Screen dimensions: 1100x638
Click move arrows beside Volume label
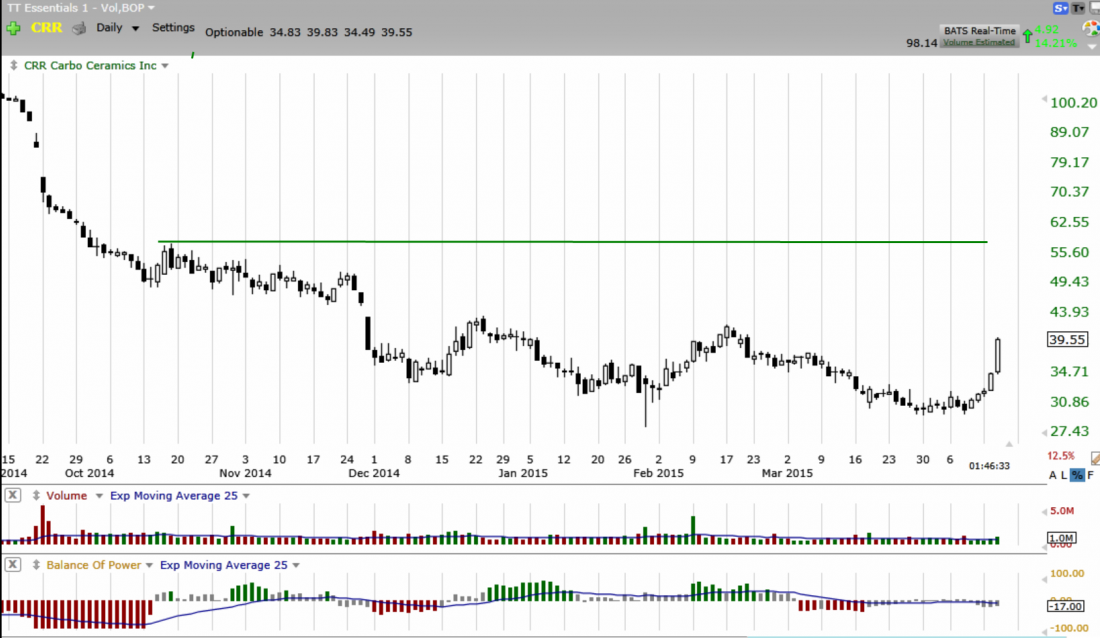pyautogui.click(x=36, y=495)
